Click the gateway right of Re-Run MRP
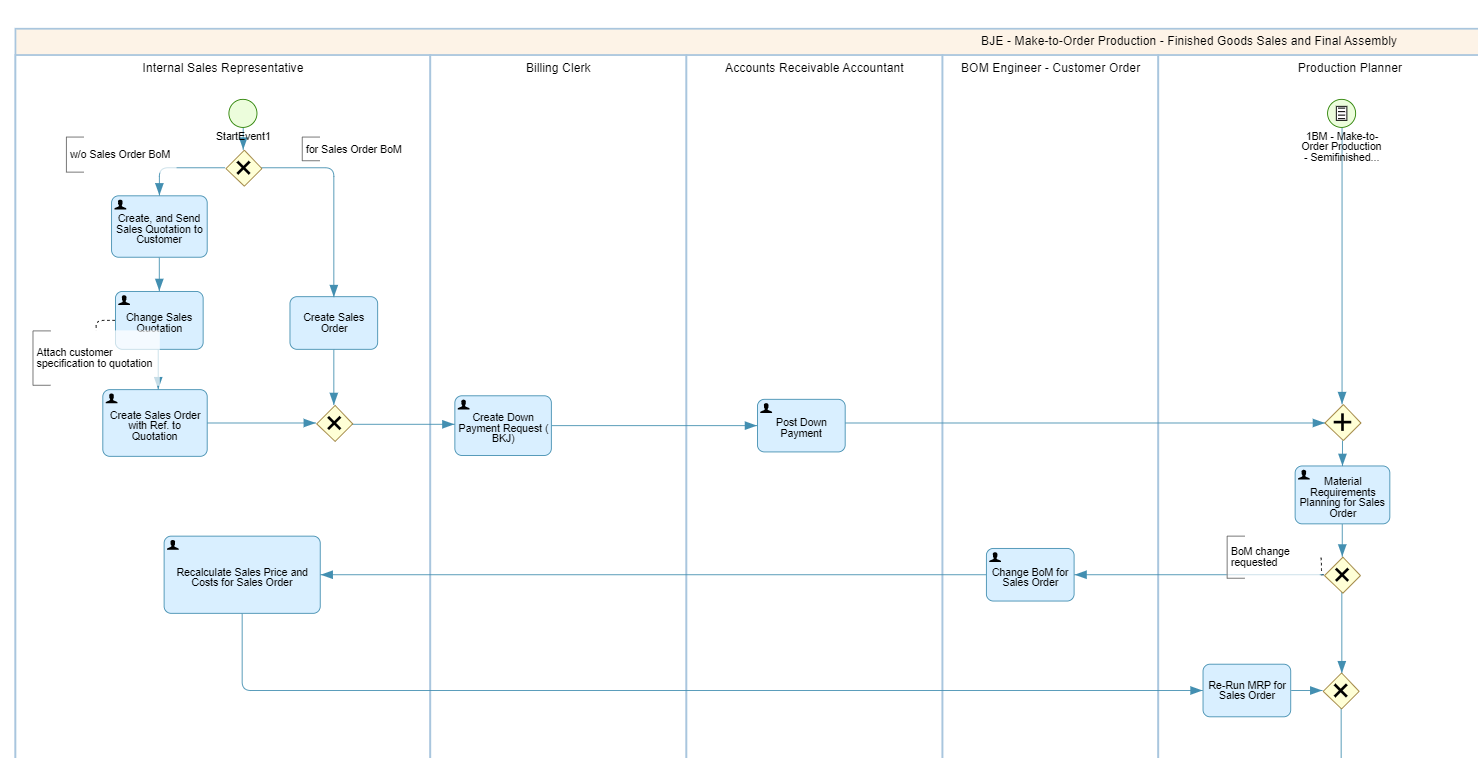1478x758 pixels. pos(1341,691)
